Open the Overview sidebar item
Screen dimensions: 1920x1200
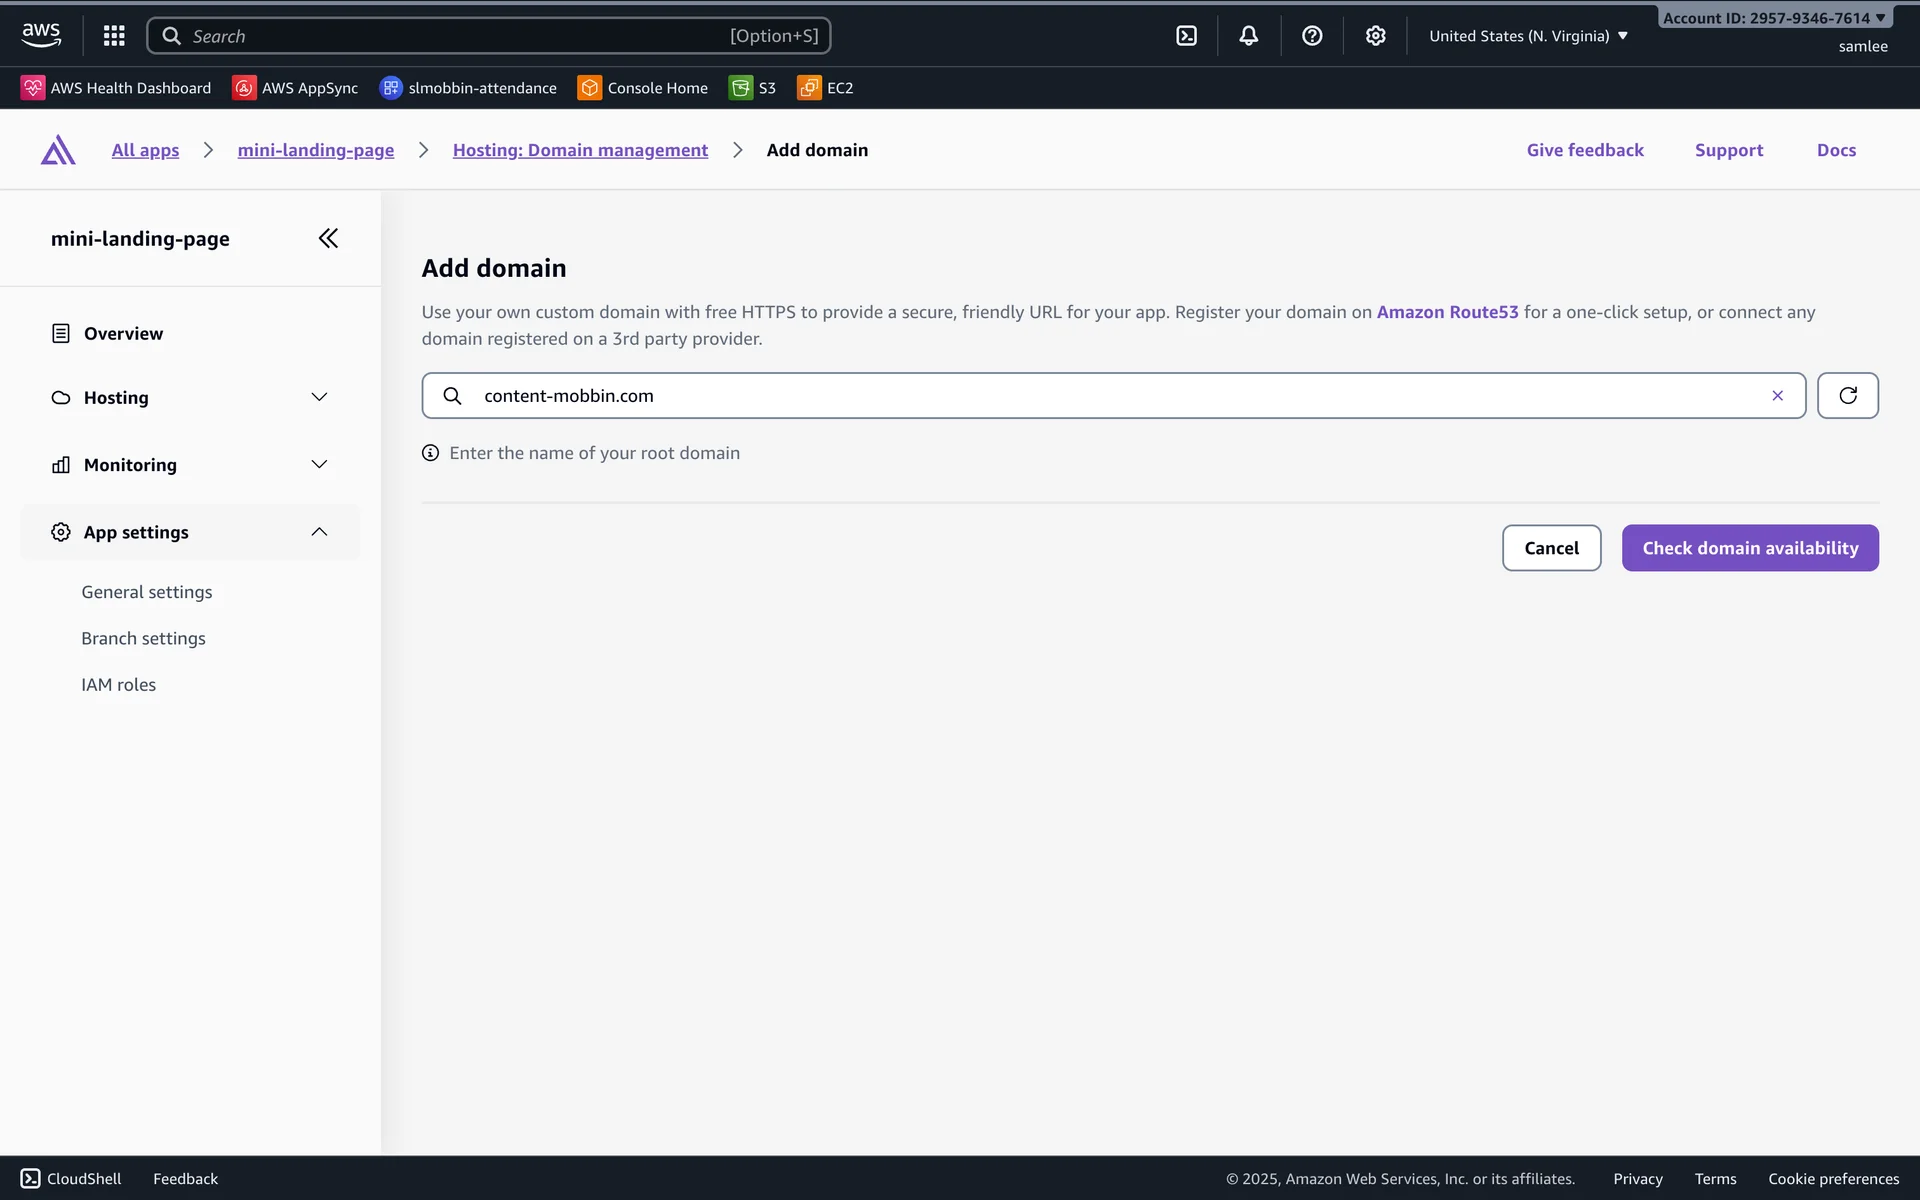pos(123,334)
